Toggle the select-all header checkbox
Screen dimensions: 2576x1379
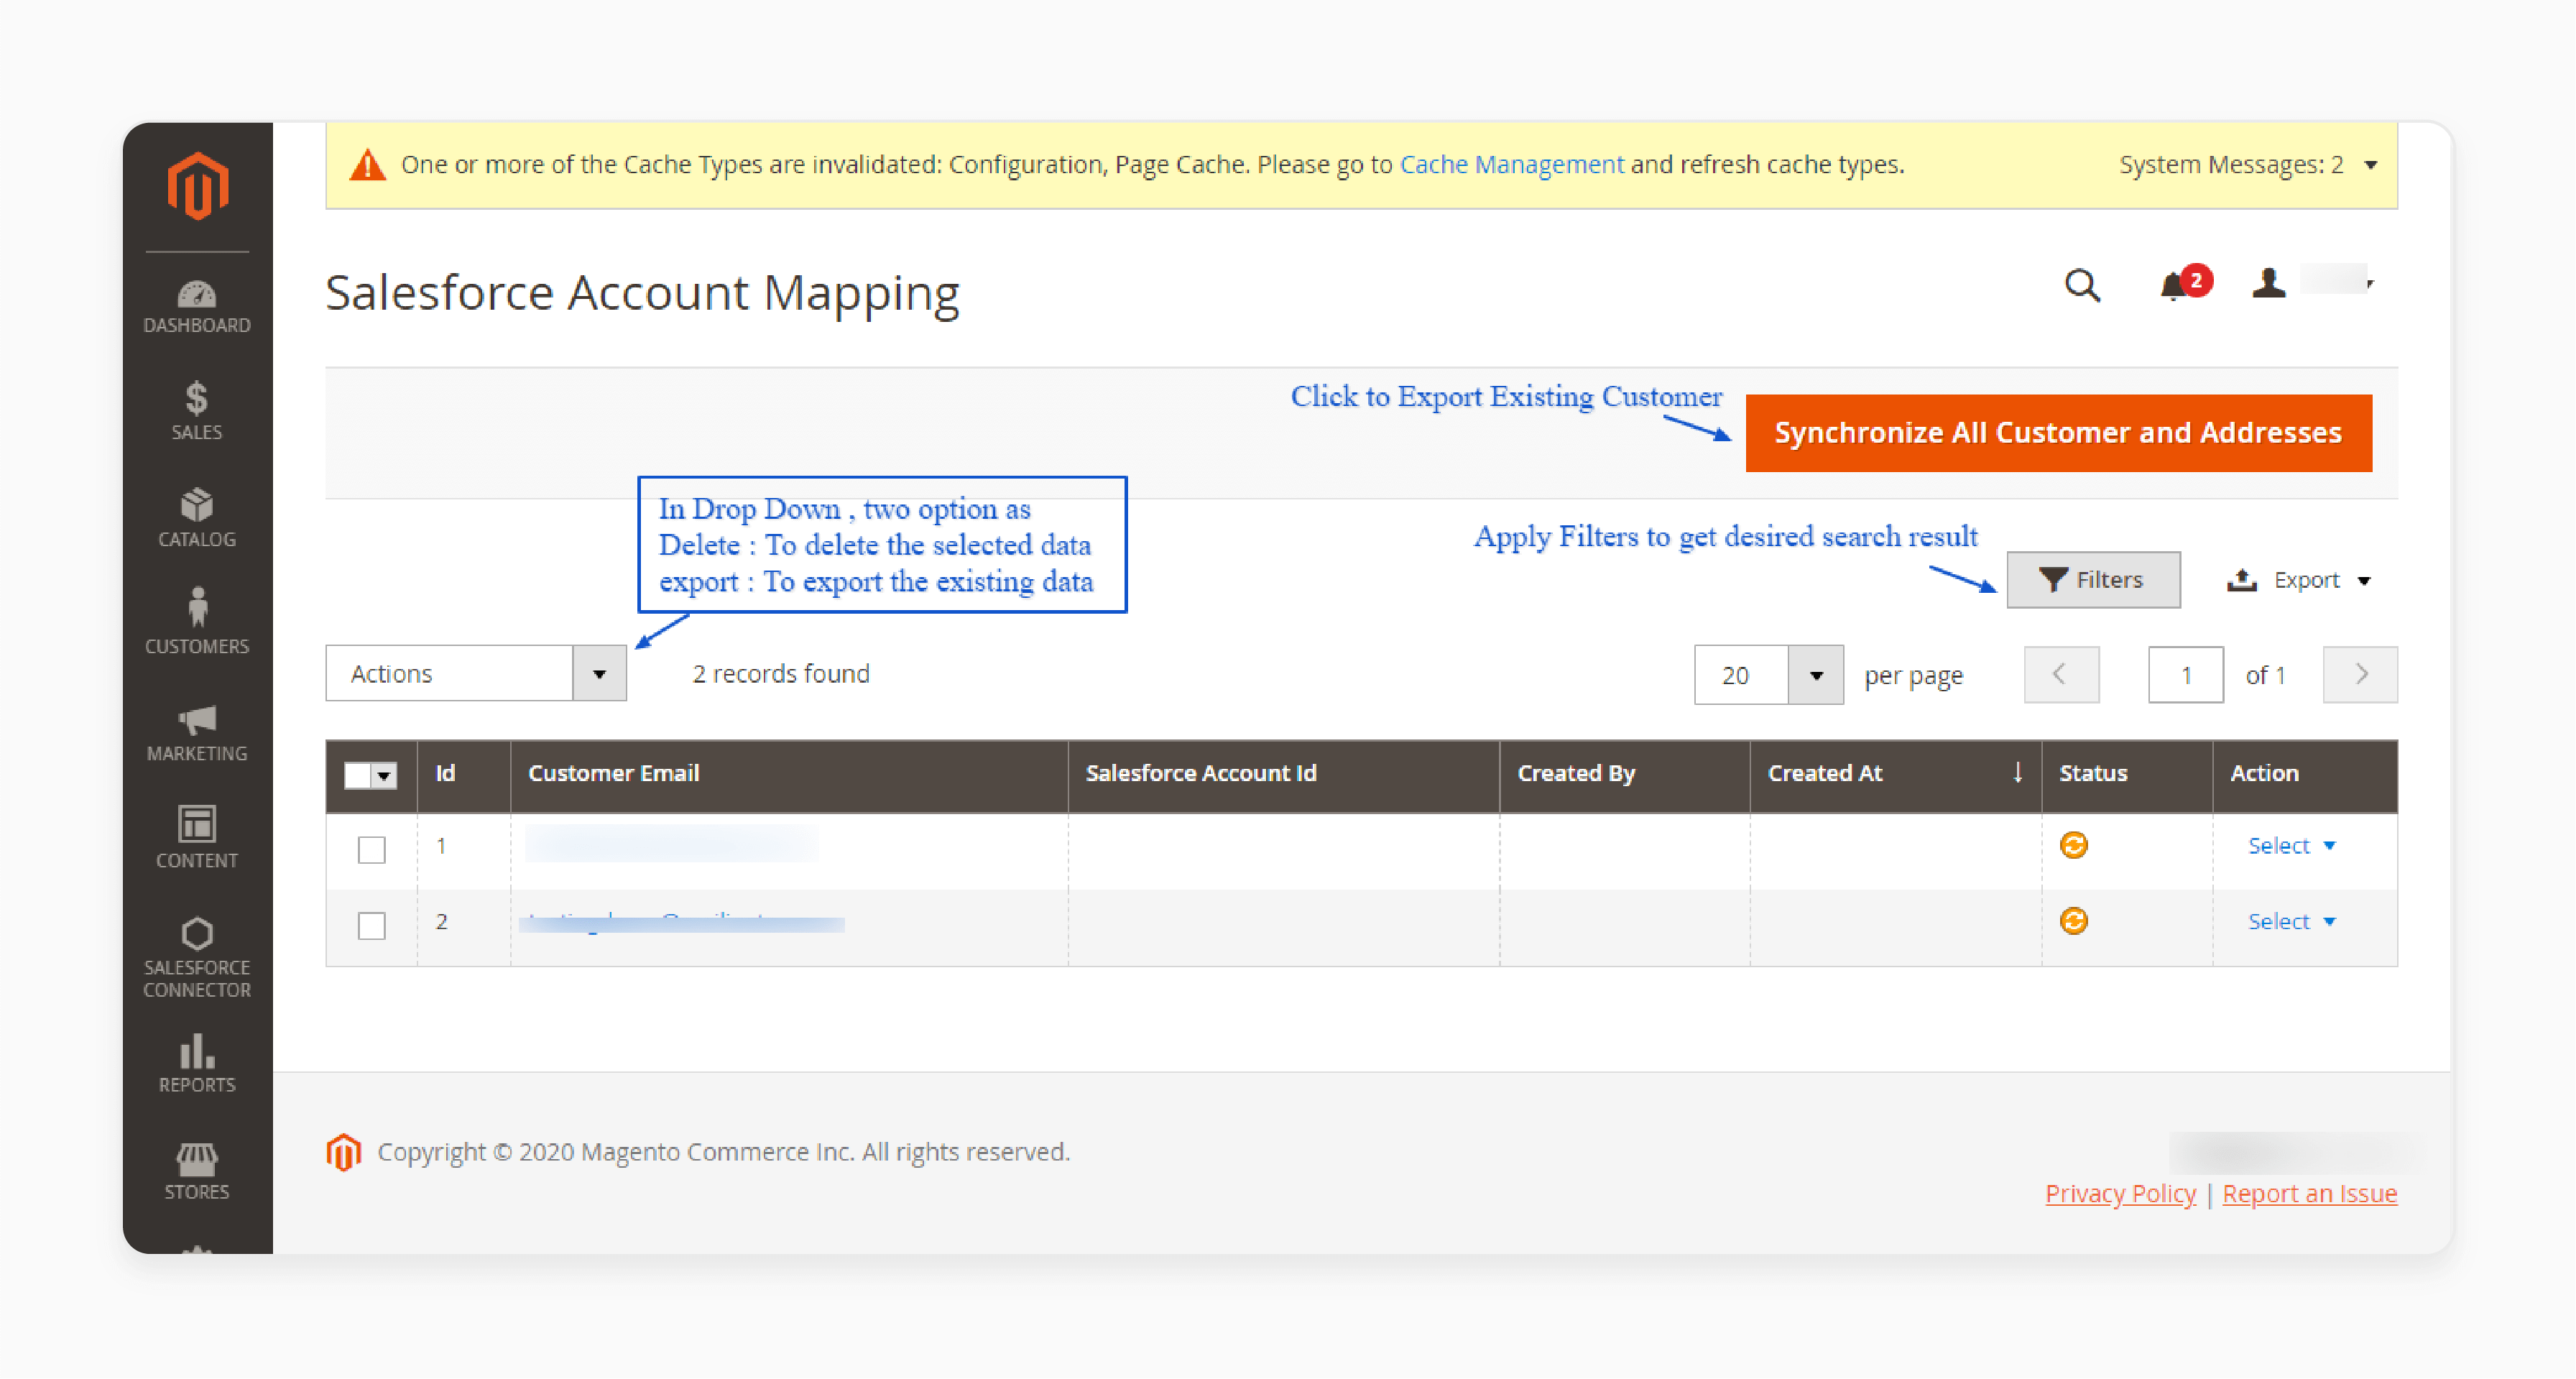(x=357, y=775)
